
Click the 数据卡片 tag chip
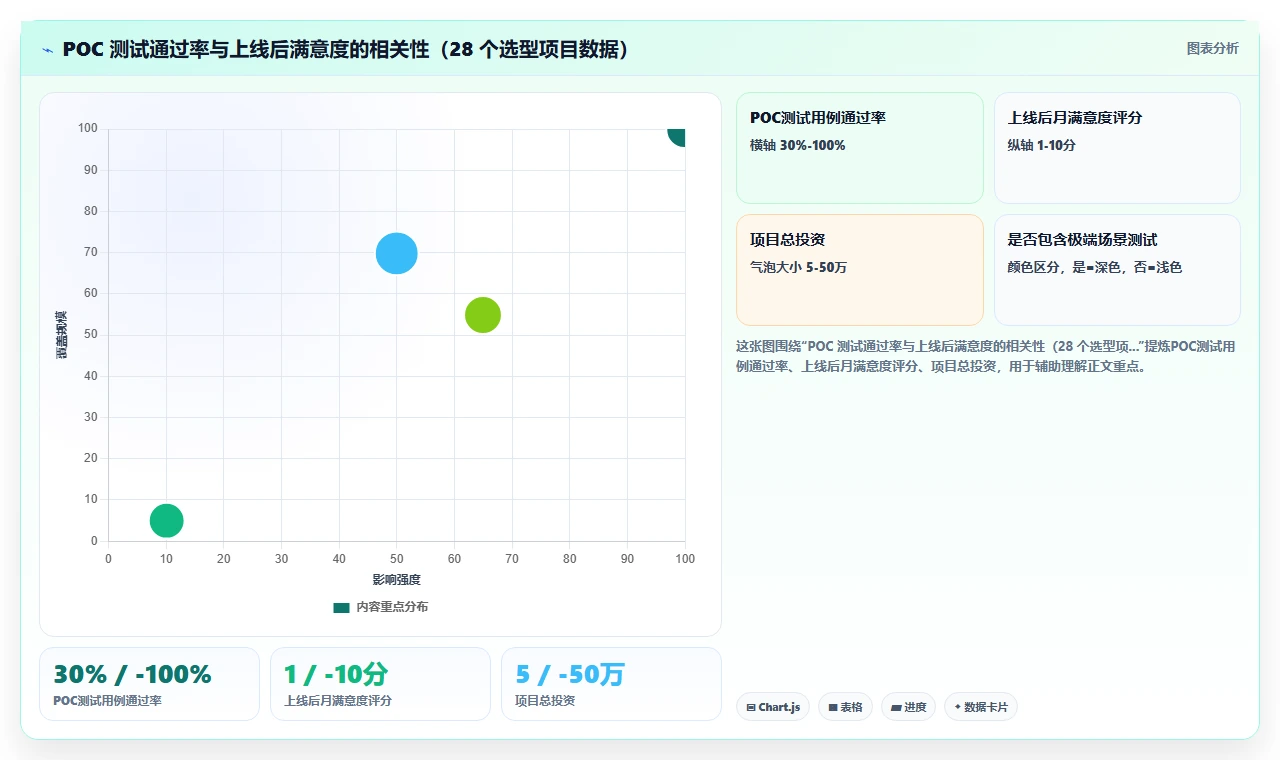981,707
